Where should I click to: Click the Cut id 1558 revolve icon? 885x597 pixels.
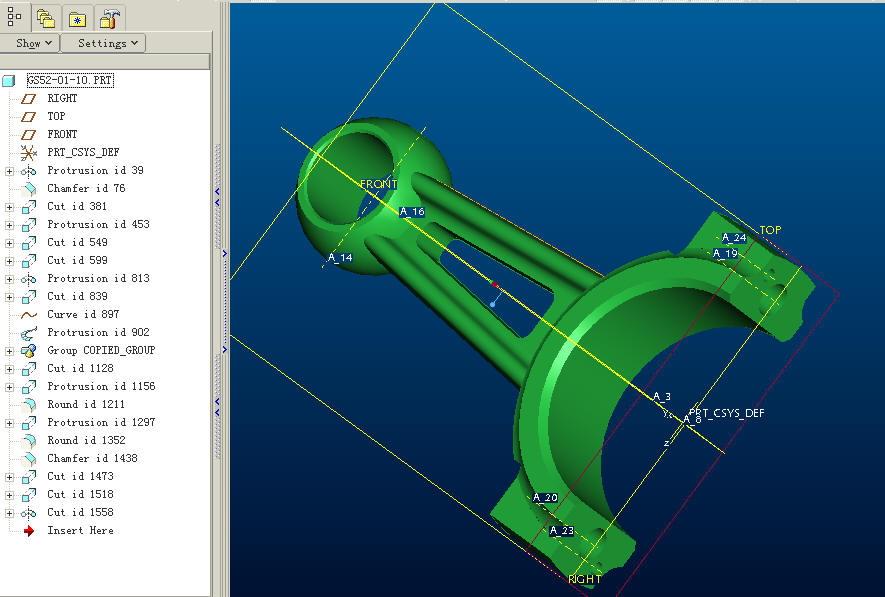(28, 513)
